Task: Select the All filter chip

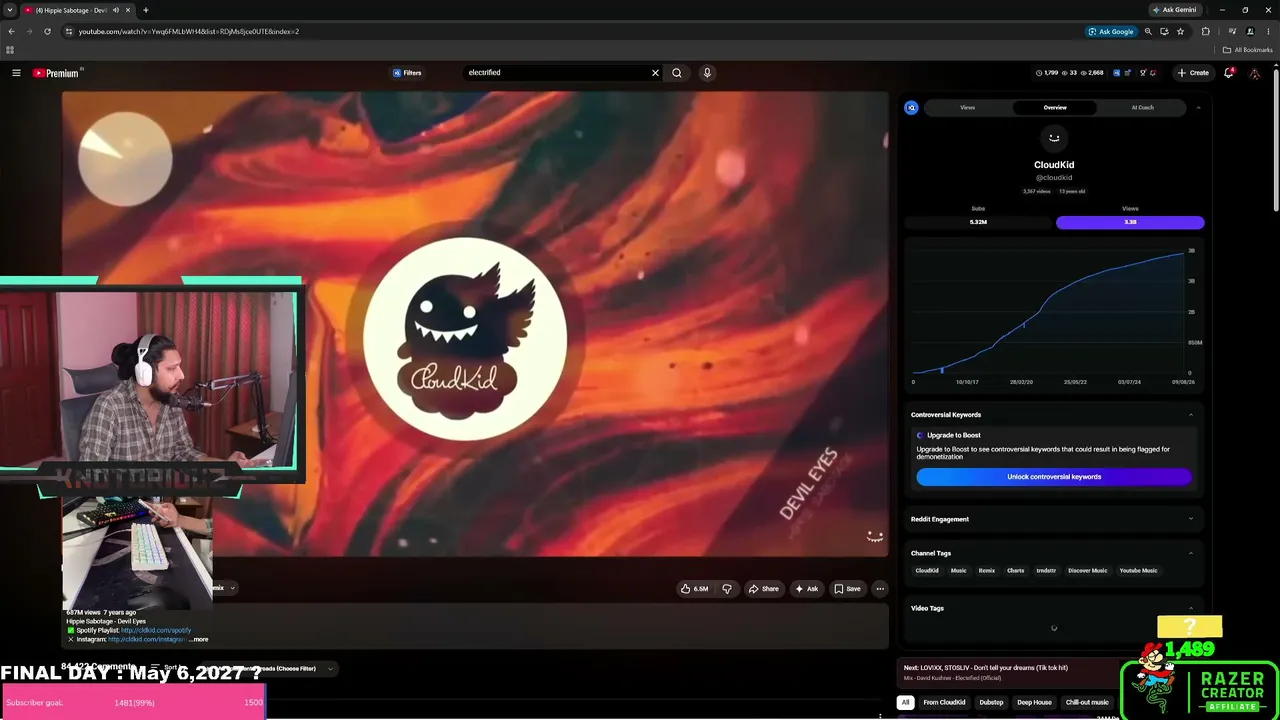Action: coord(905,702)
